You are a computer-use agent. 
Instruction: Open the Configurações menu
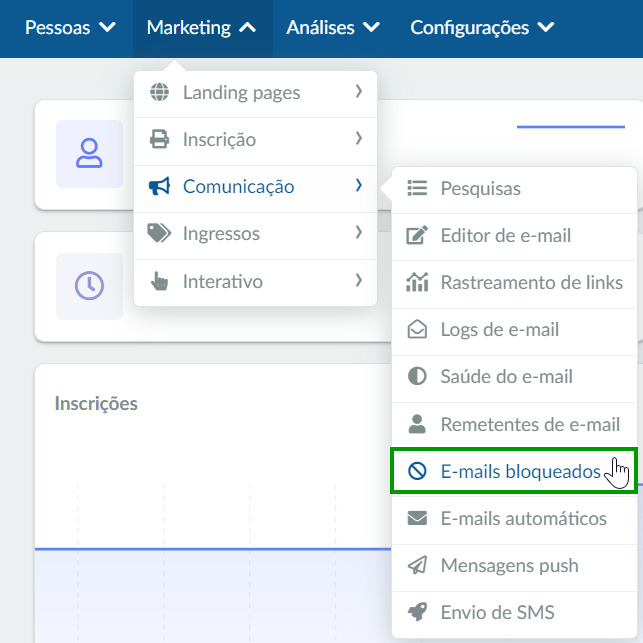[482, 27]
